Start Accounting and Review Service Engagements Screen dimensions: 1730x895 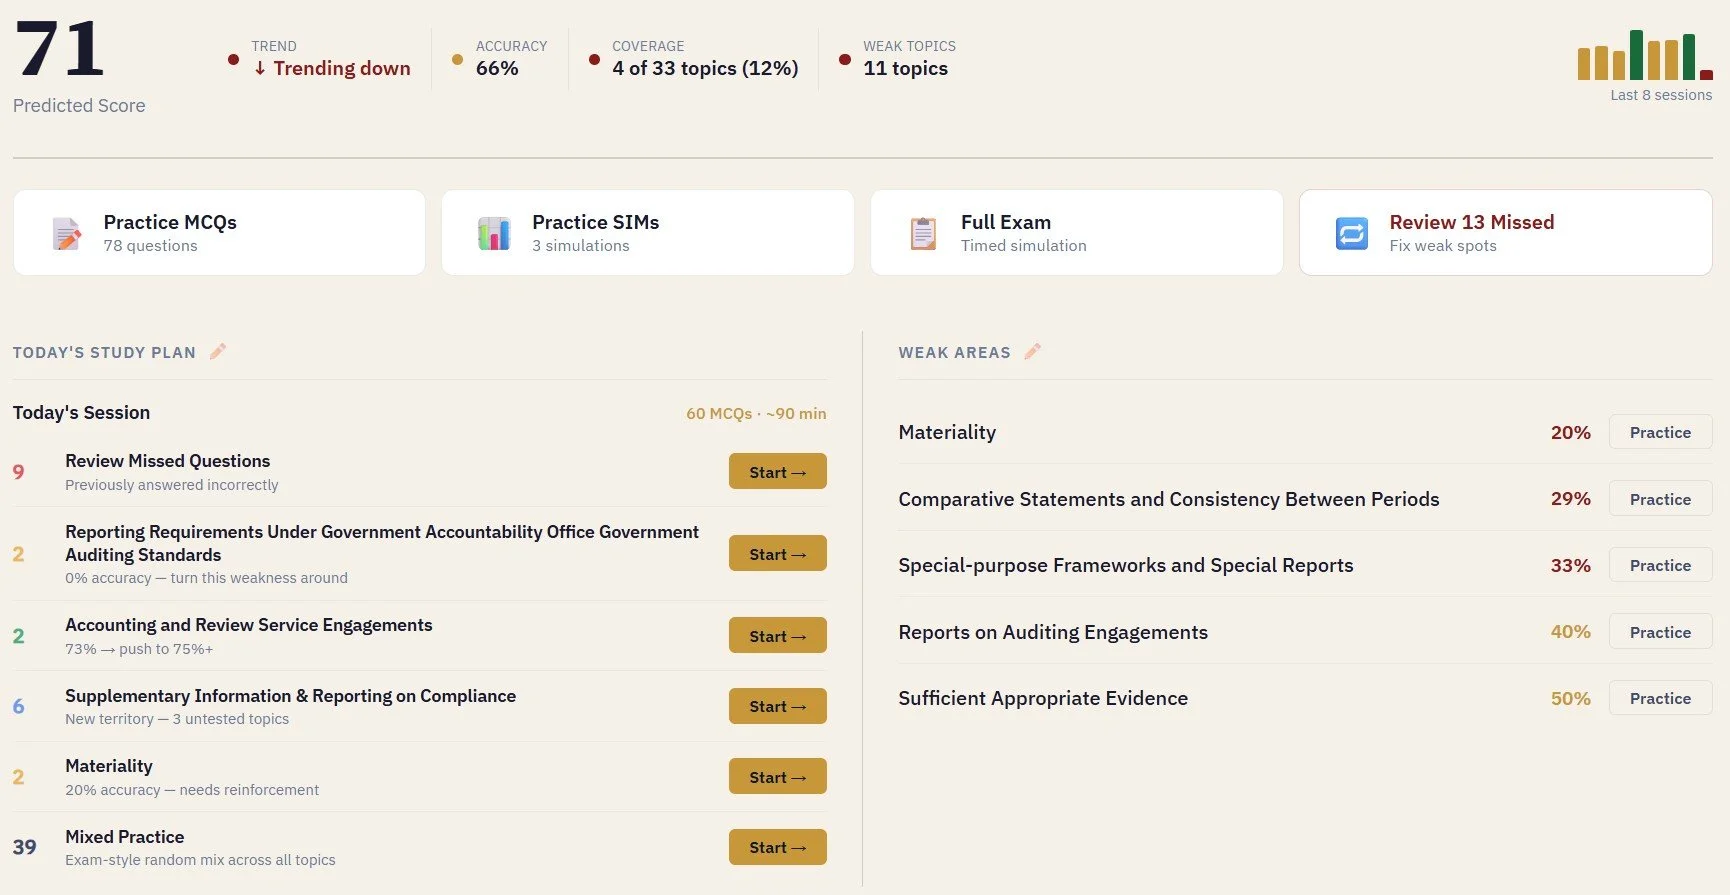pos(778,635)
